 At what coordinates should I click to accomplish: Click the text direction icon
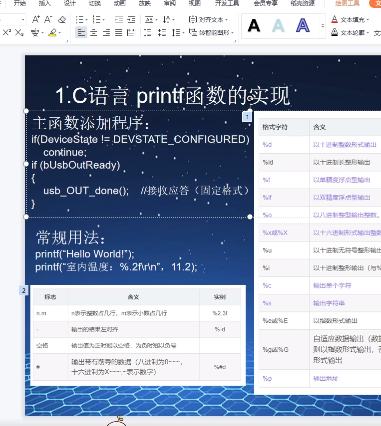click(166, 20)
